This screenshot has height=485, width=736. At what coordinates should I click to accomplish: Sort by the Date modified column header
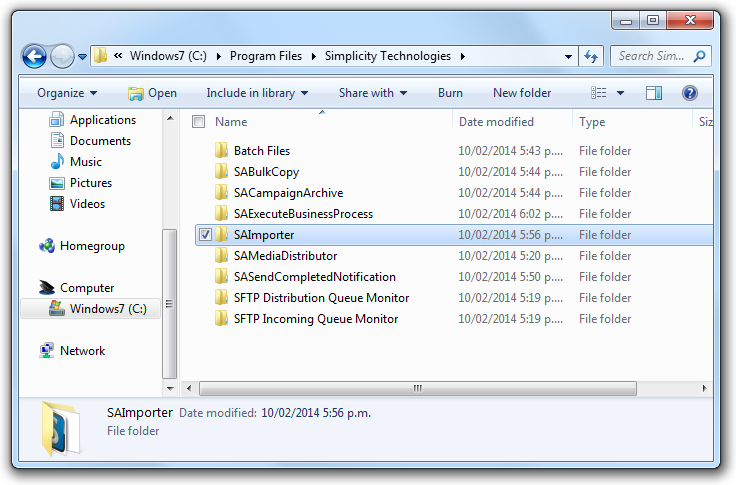click(x=496, y=122)
